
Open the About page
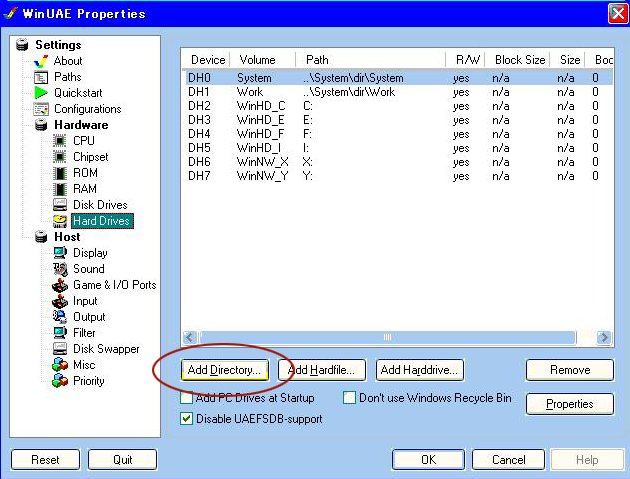[x=68, y=61]
